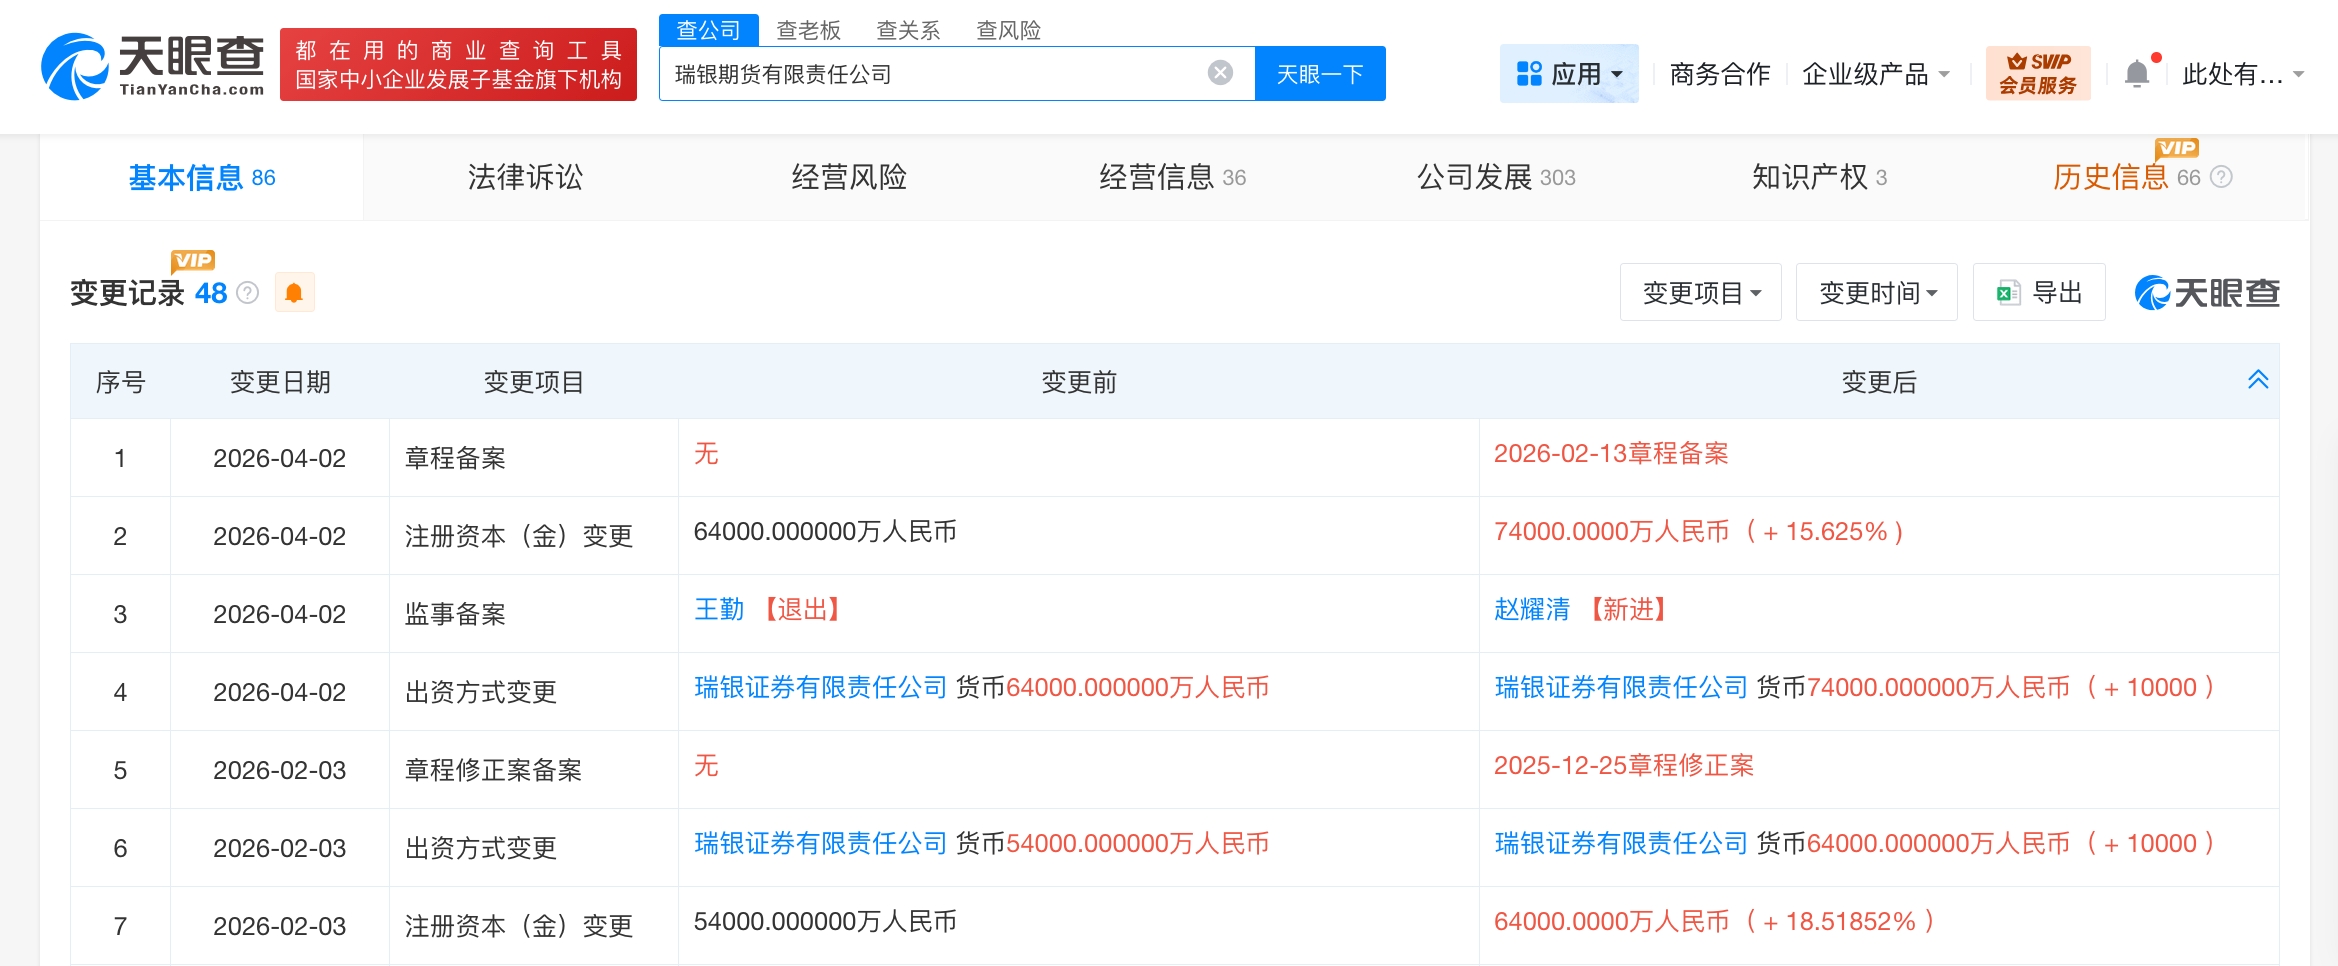Open notifications via the bell icon
This screenshot has width=2338, height=966.
click(x=2139, y=72)
